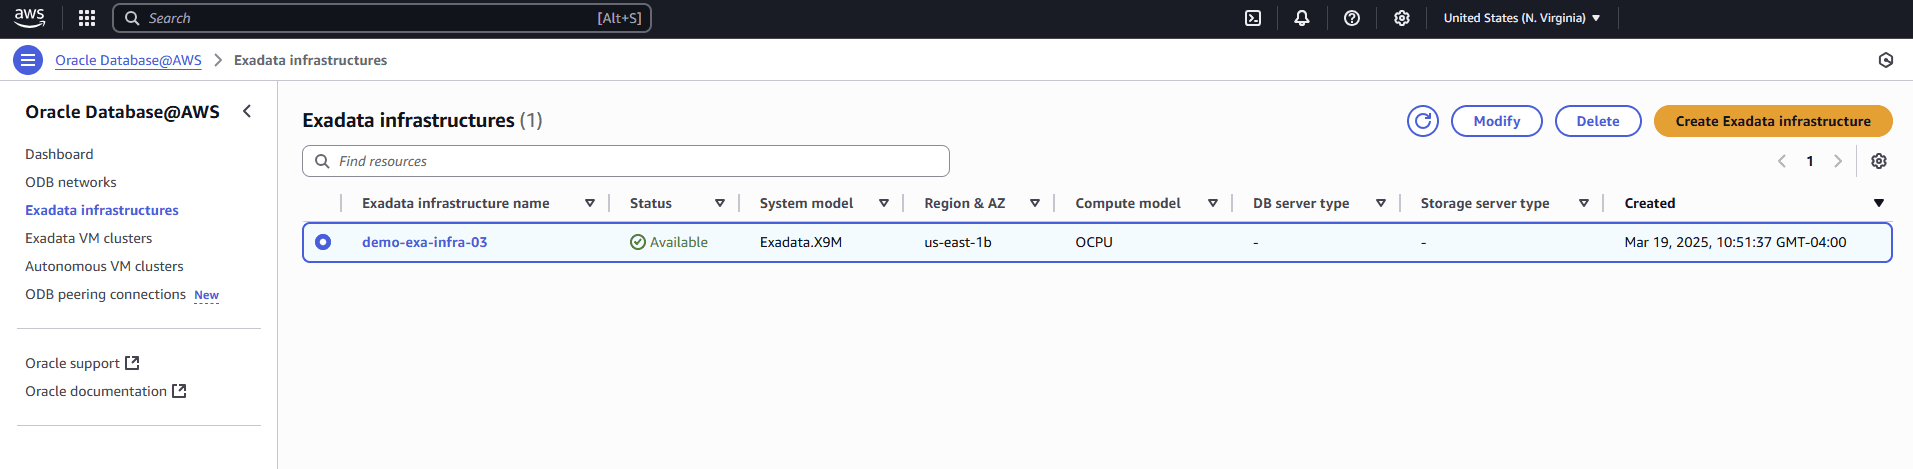Go to previous page of results

pos(1782,161)
